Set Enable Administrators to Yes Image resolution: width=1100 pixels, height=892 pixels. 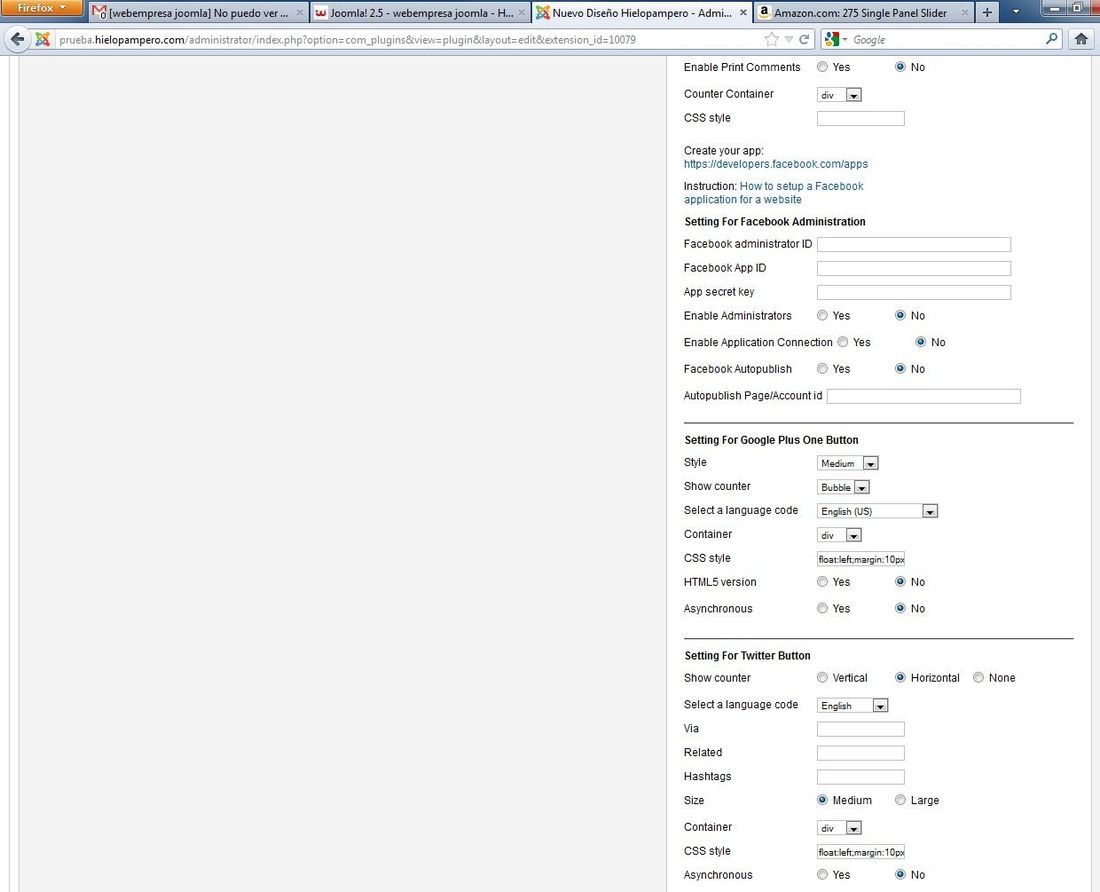(822, 316)
